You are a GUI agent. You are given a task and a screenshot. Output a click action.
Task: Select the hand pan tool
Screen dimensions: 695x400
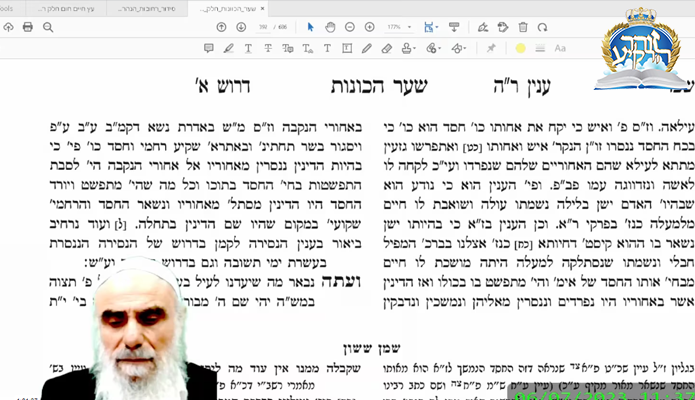click(x=331, y=26)
